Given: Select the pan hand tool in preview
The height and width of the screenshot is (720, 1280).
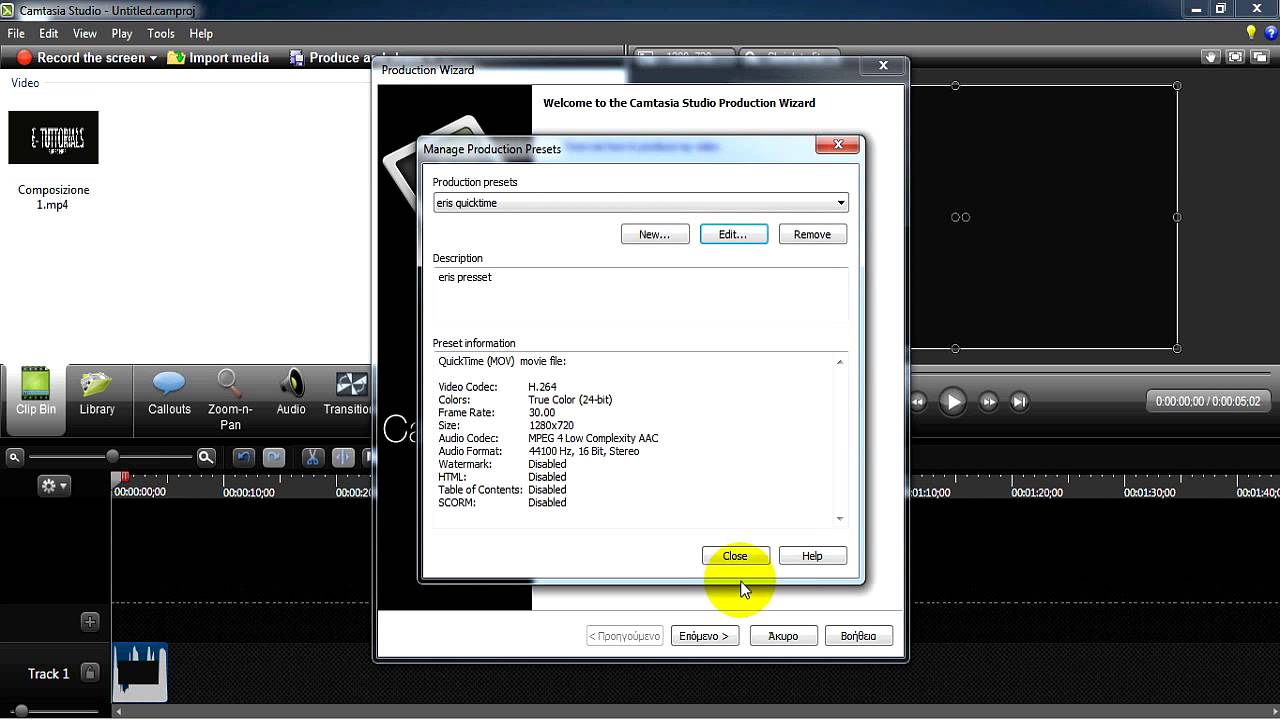Looking at the screenshot, I should 1211,58.
